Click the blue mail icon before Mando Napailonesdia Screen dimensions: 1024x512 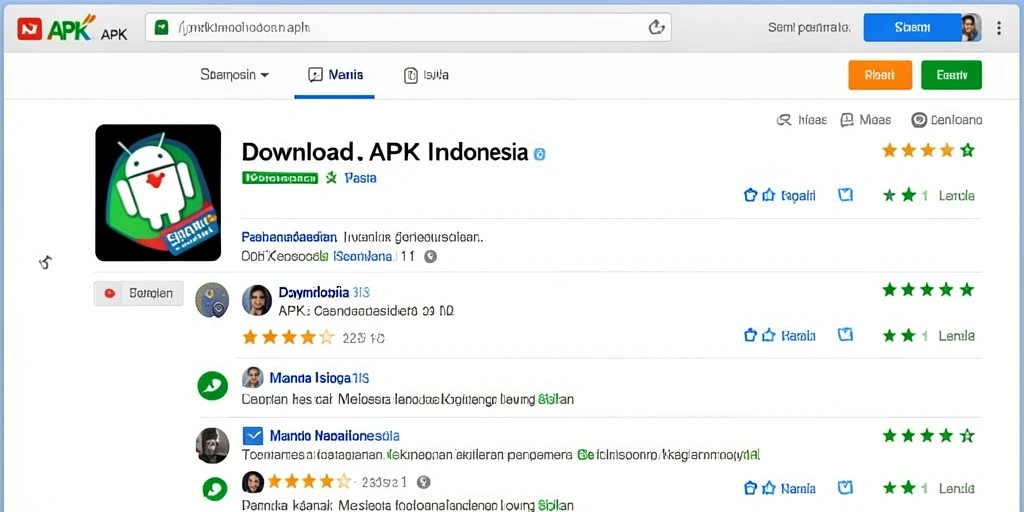(x=252, y=435)
